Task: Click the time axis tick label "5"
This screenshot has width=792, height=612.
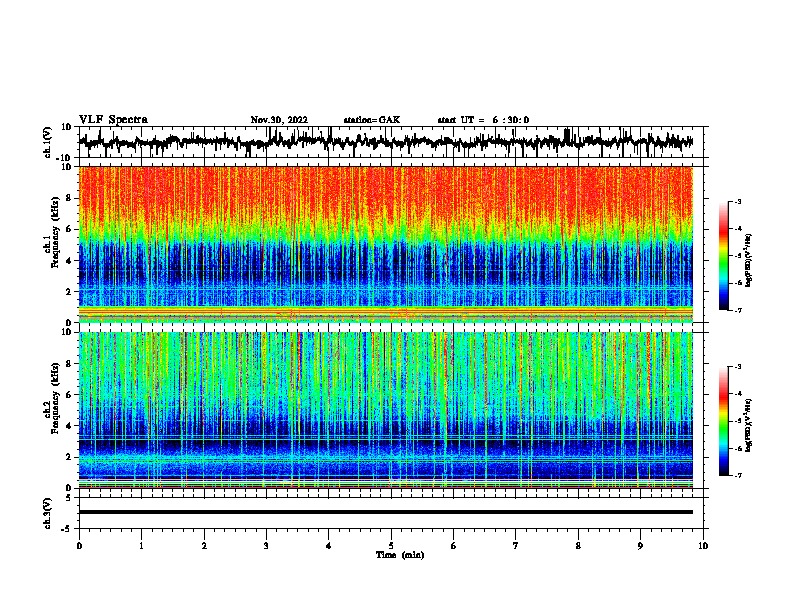Action: tap(391, 546)
